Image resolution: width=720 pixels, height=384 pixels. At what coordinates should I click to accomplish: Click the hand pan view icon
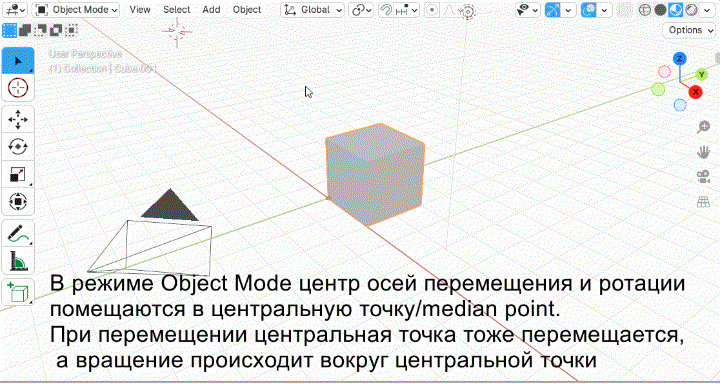[703, 152]
